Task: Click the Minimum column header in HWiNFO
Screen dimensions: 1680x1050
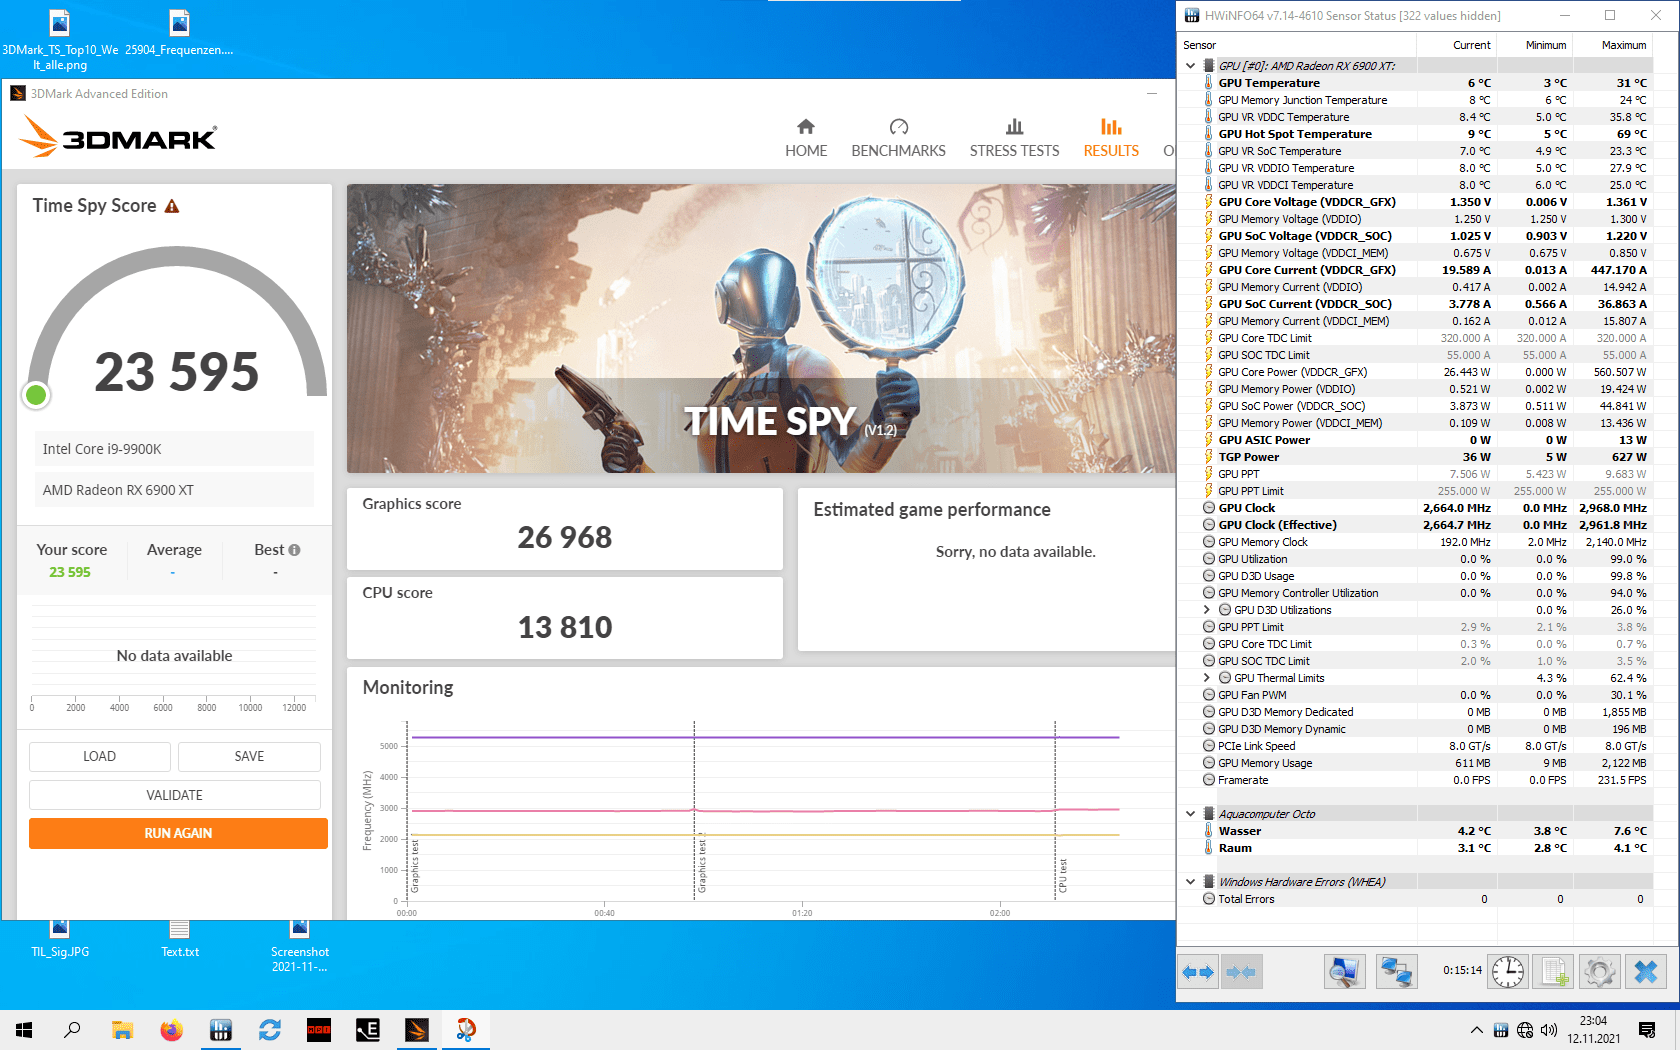Action: pos(1534,45)
